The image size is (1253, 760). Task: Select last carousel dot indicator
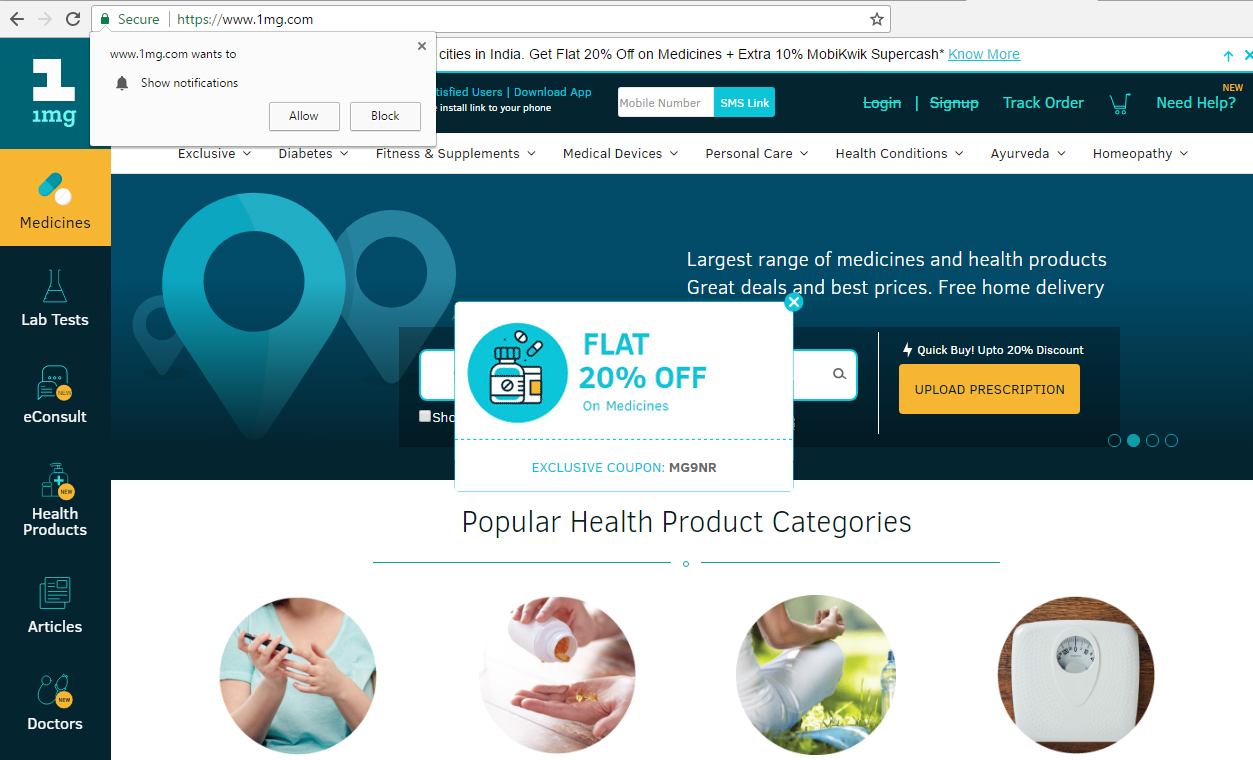coord(1171,440)
